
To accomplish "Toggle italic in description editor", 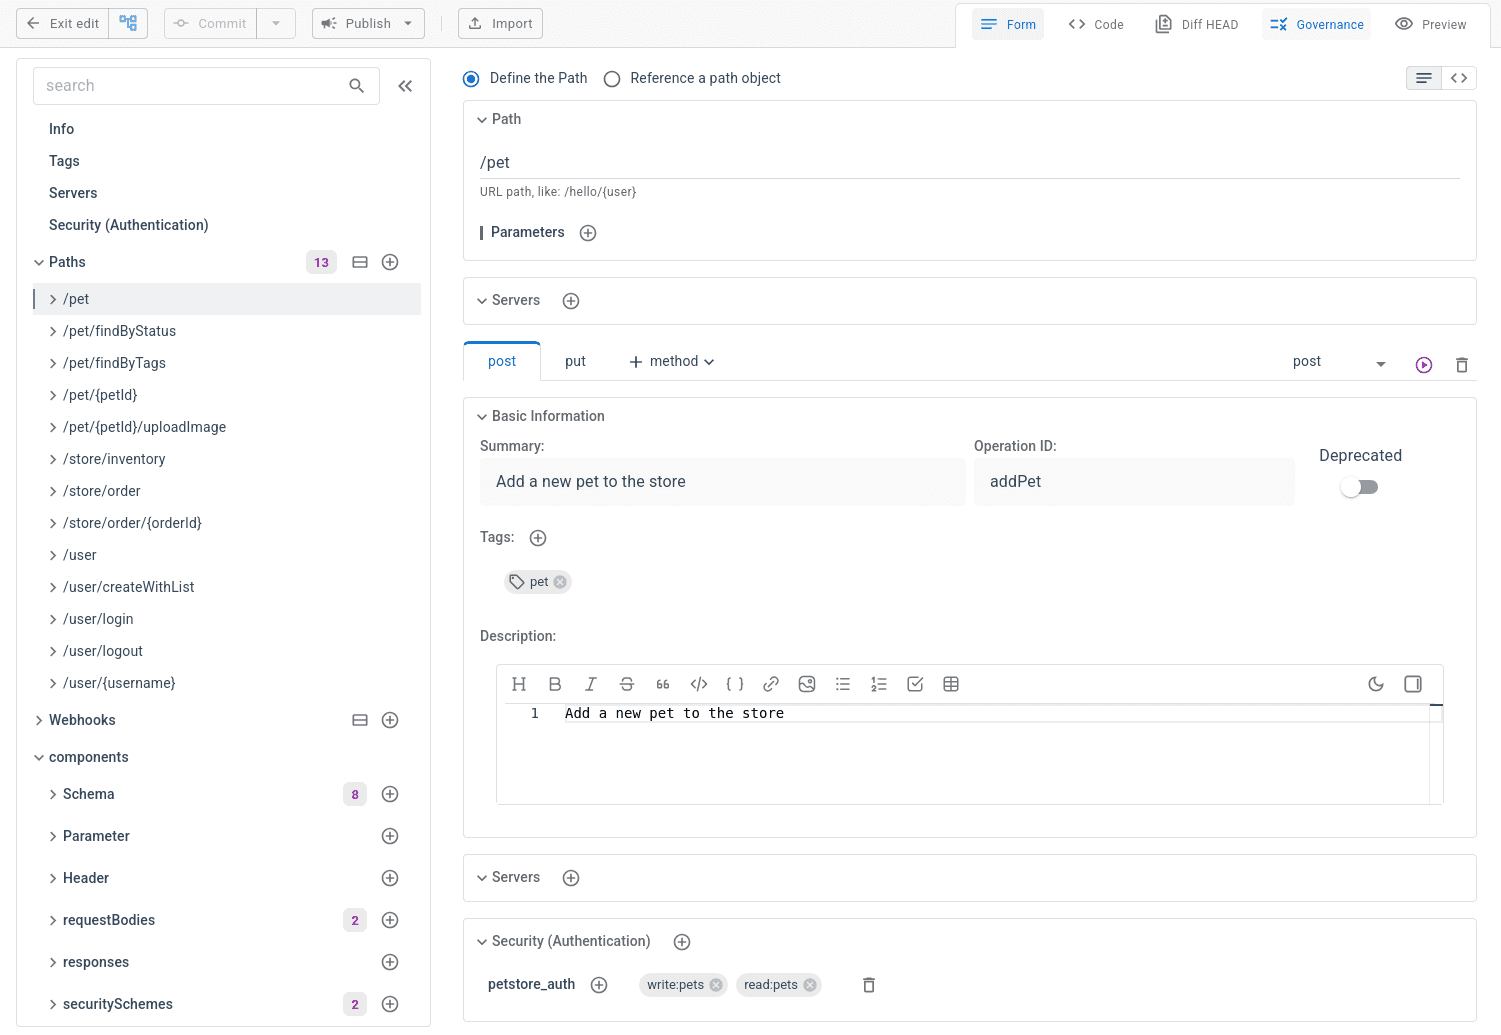I will coord(591,684).
